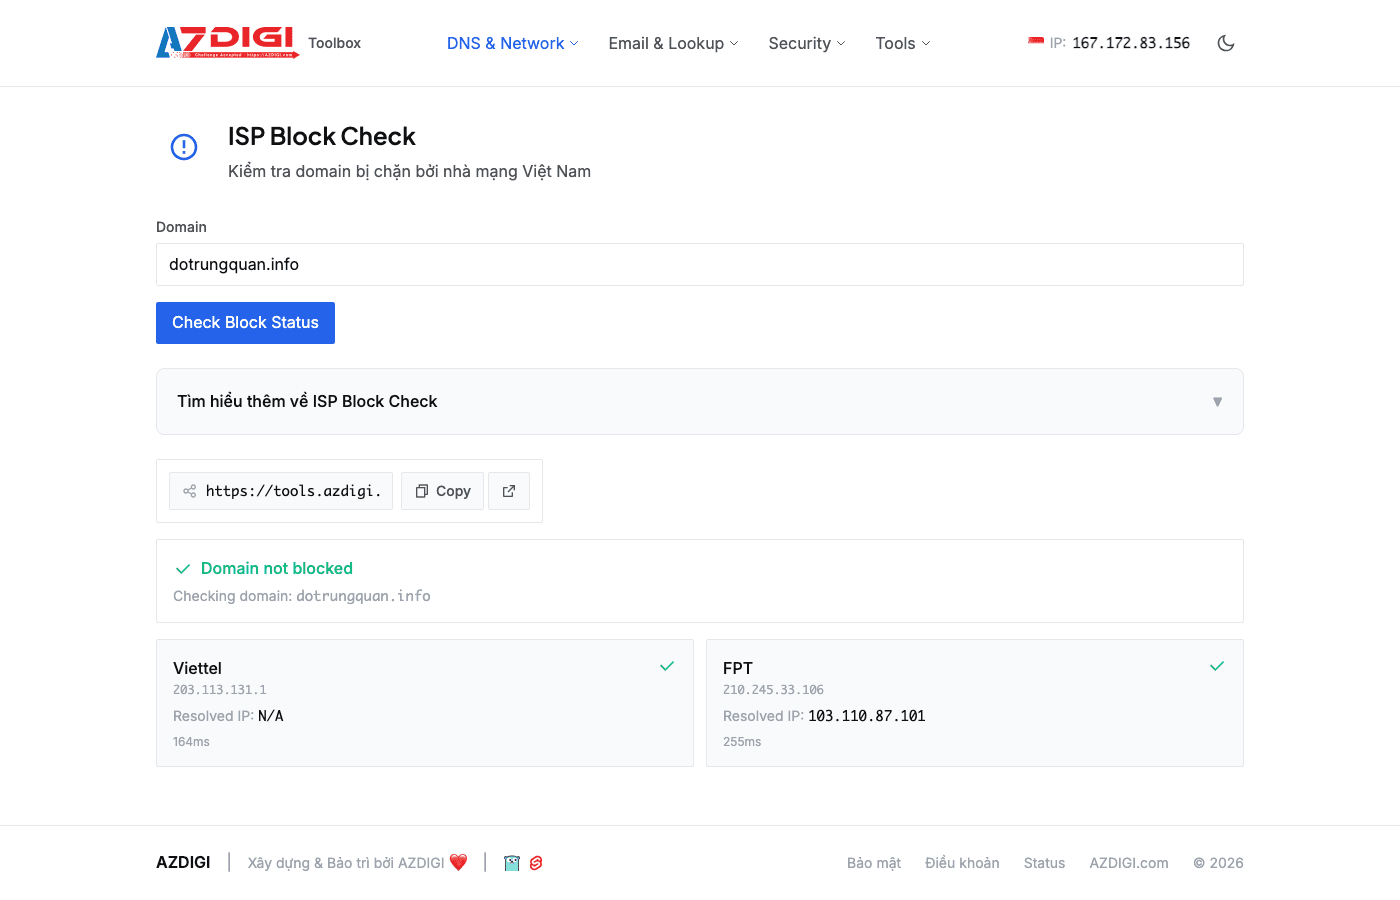This screenshot has width=1400, height=900.
Task: Click the Viettel green checkmark icon
Action: coord(667,666)
